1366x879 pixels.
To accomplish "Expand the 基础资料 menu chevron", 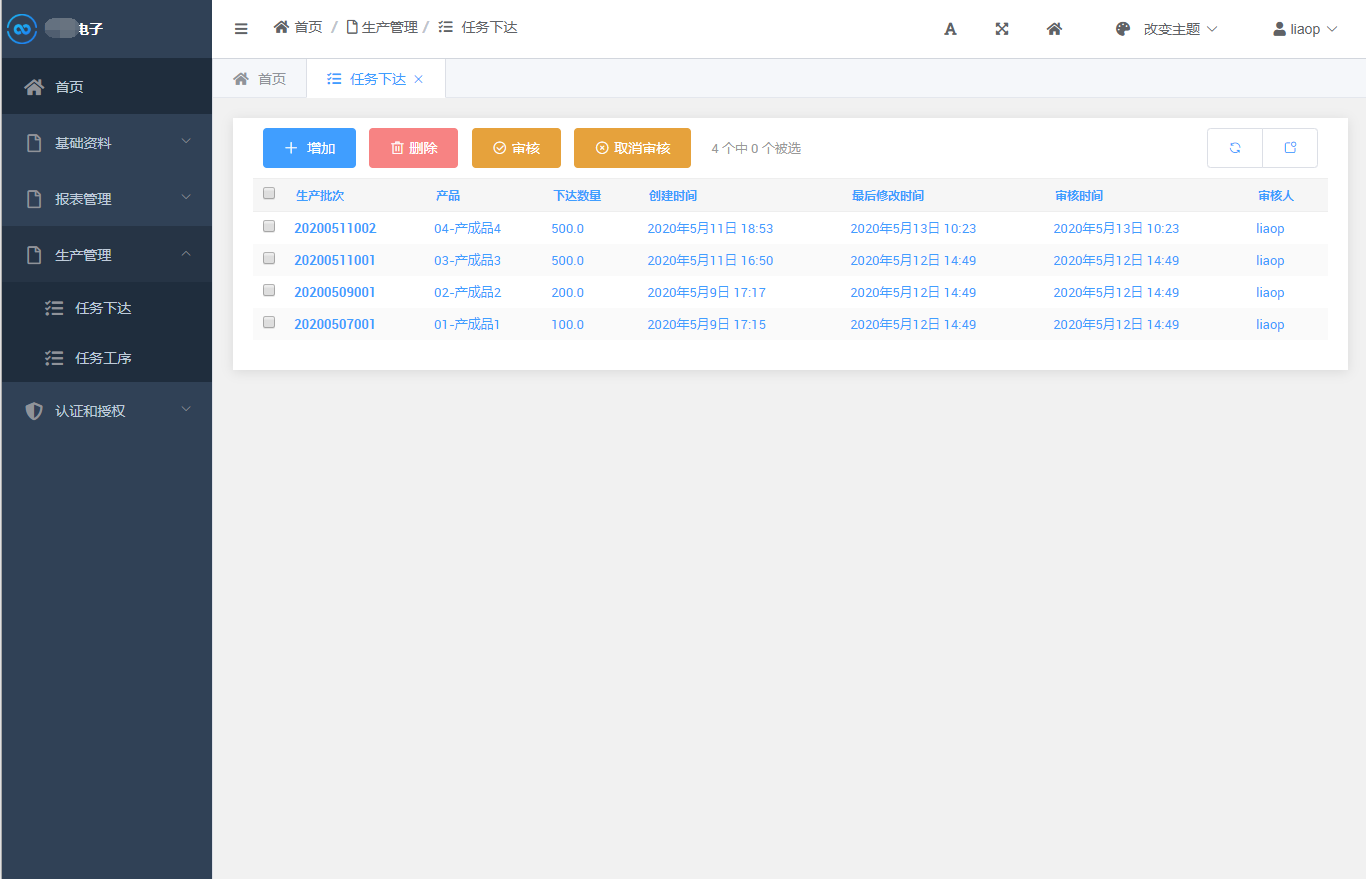I will pyautogui.click(x=186, y=142).
